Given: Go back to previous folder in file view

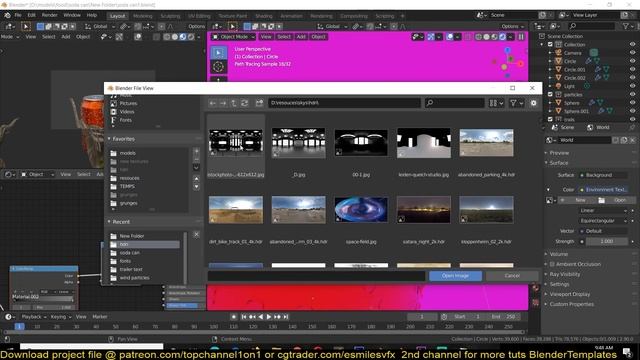Looking at the screenshot, I should click(x=213, y=103).
